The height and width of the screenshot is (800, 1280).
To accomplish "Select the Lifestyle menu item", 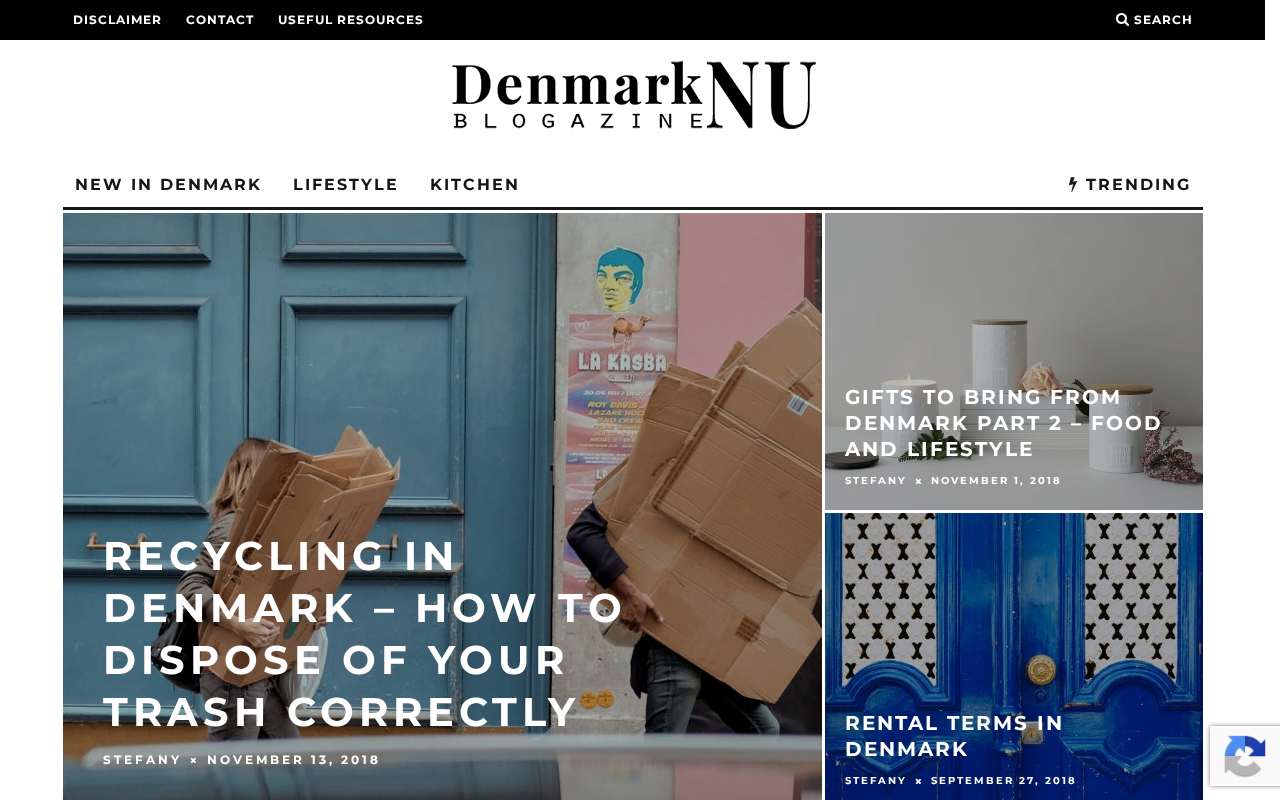I will [x=346, y=184].
